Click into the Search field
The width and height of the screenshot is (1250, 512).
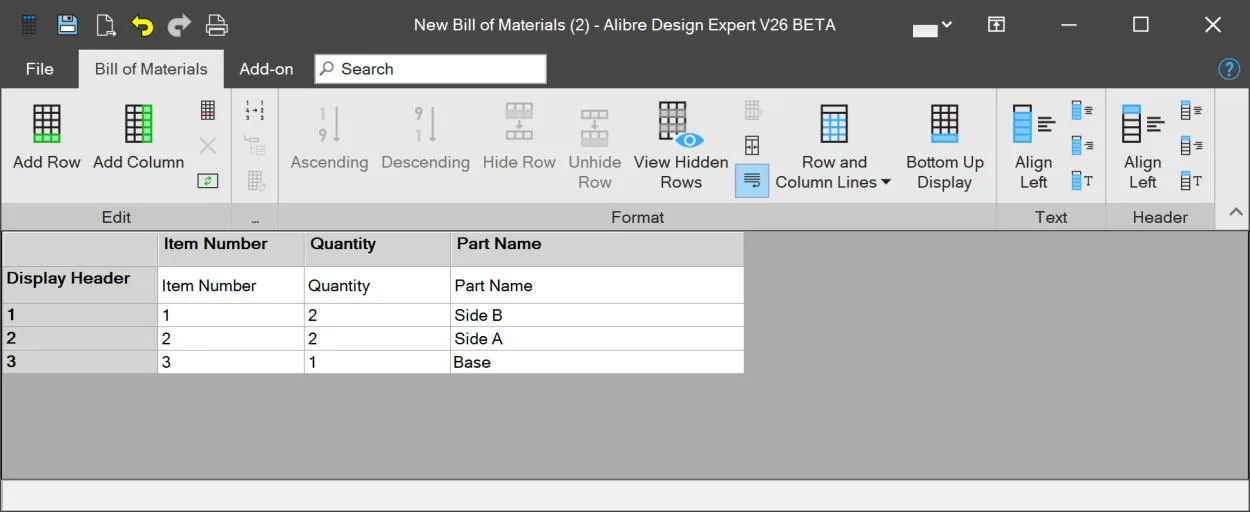pyautogui.click(x=430, y=69)
